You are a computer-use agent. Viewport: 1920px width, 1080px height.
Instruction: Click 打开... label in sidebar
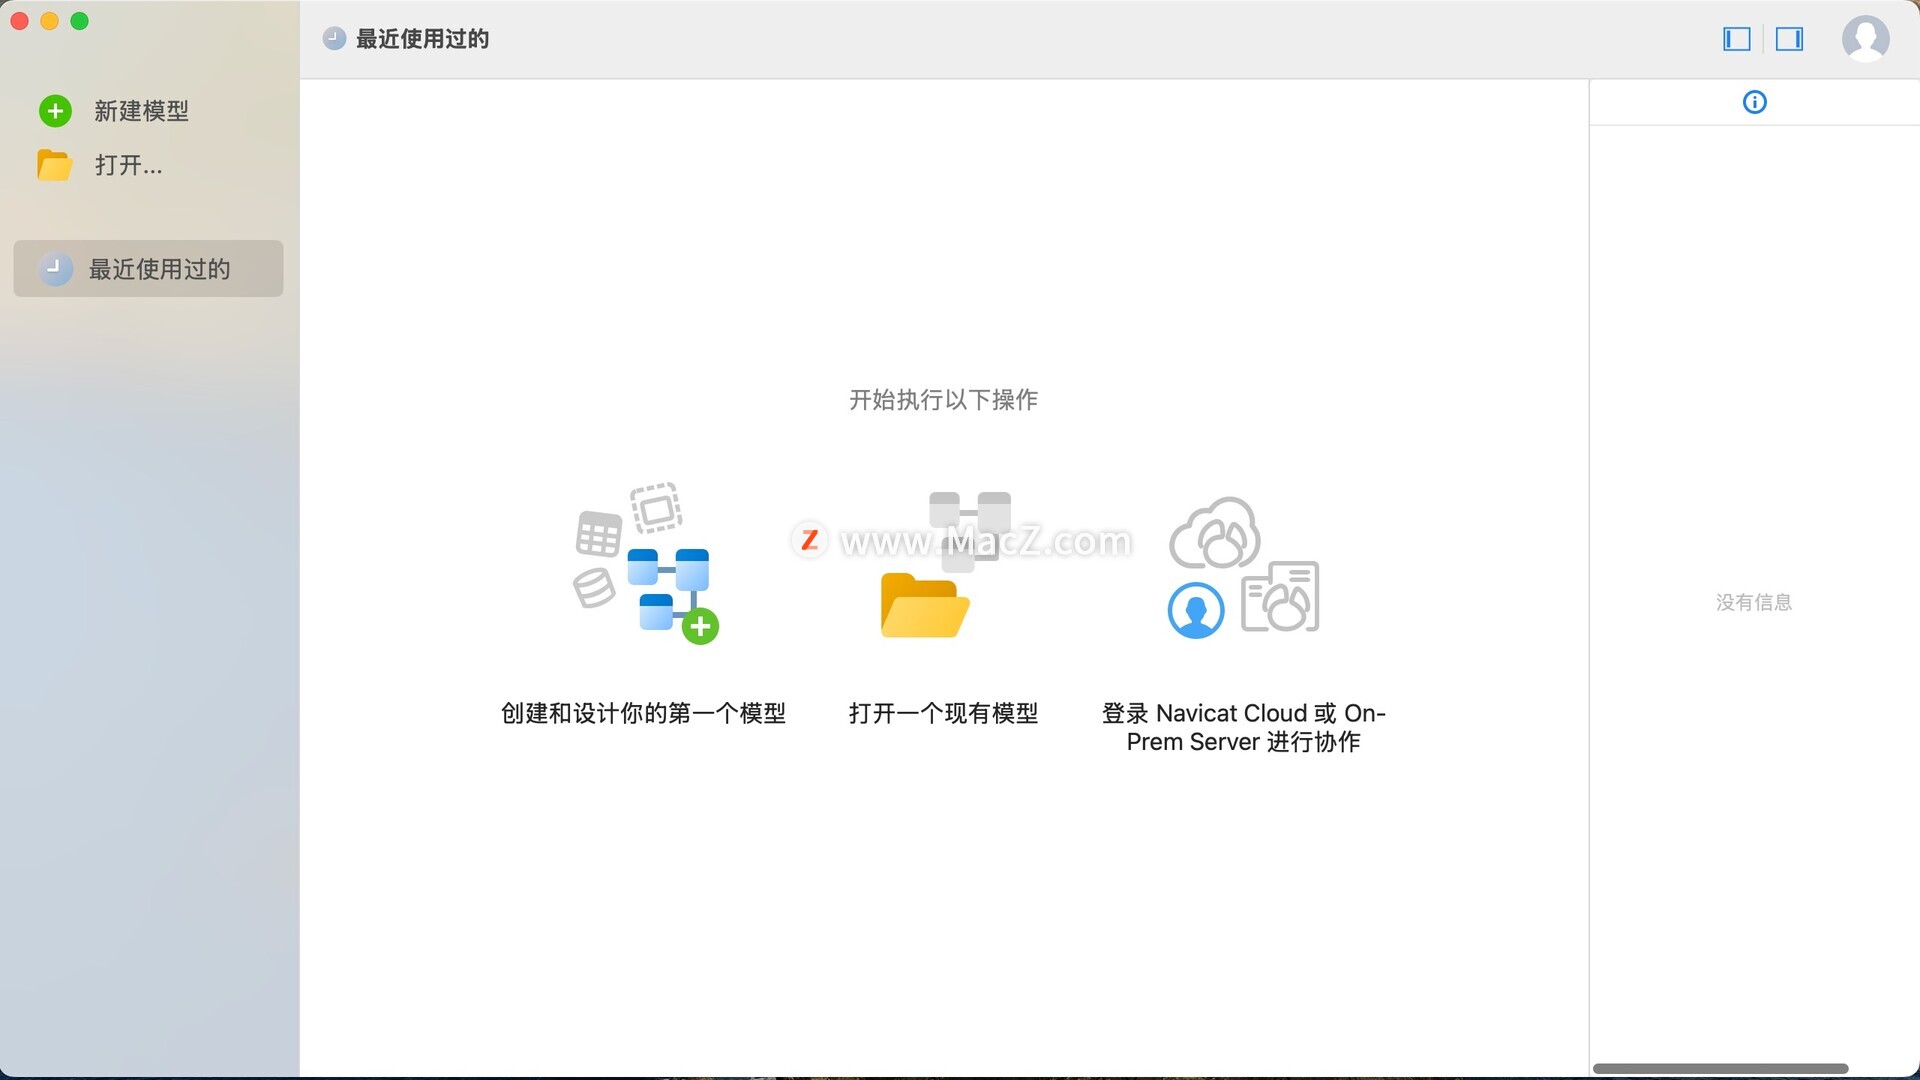128,165
